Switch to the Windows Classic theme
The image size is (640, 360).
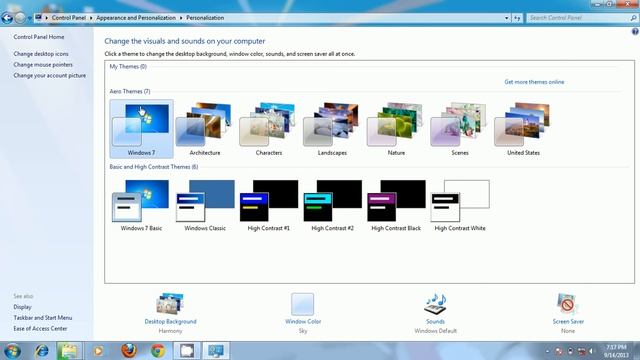pyautogui.click(x=205, y=205)
